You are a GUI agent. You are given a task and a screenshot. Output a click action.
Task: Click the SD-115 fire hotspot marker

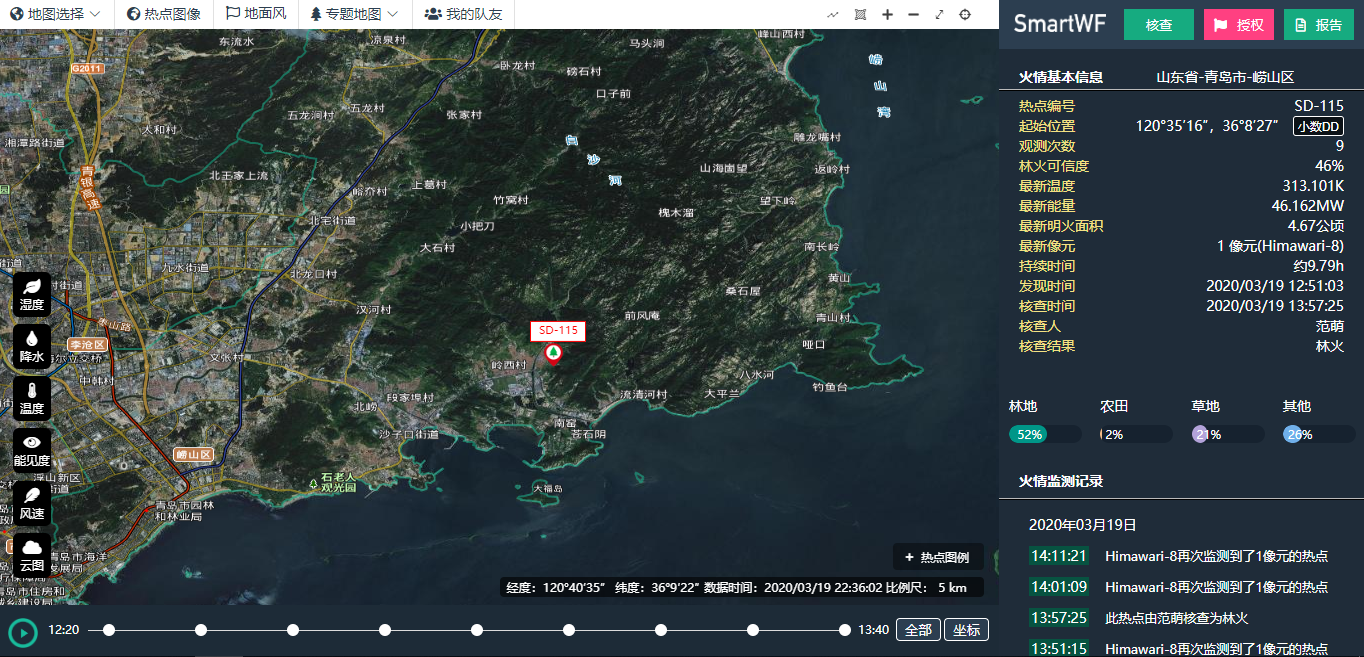point(553,352)
